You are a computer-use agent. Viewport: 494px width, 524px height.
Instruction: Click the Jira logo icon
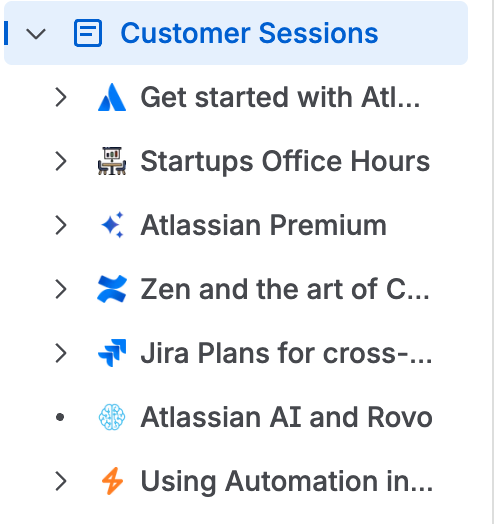[x=112, y=353]
